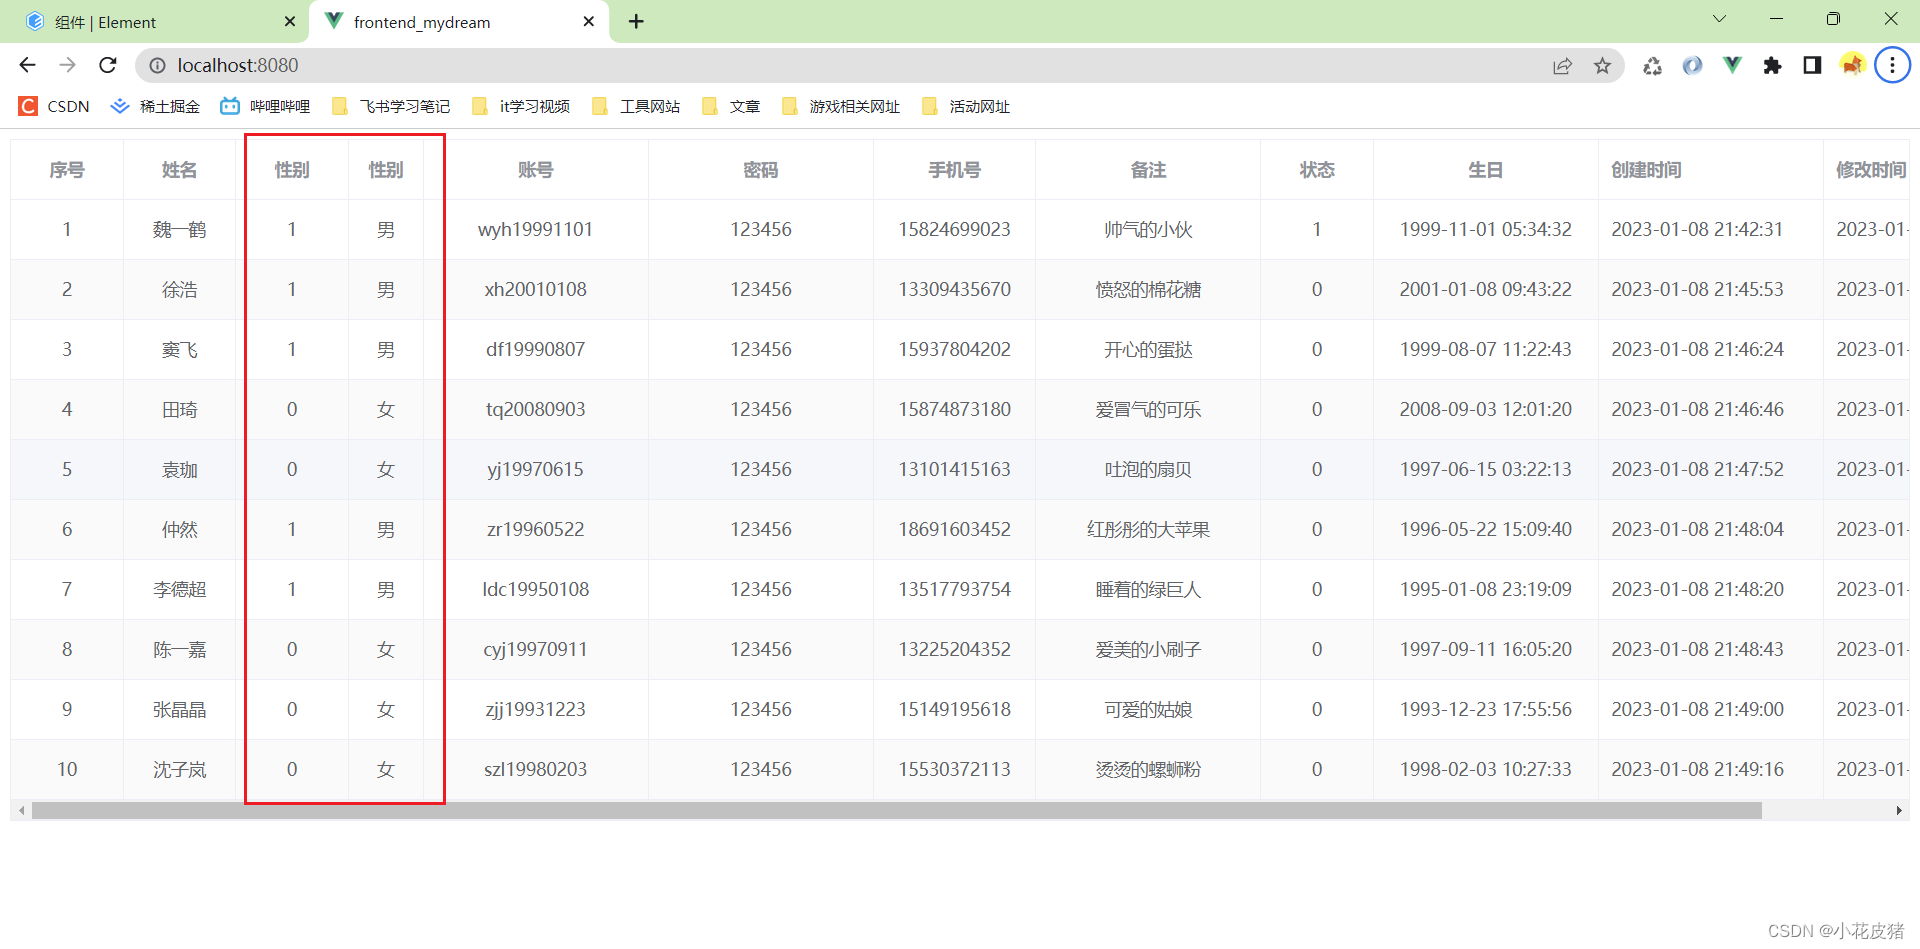The height and width of the screenshot is (949, 1920).
Task: Go back to the previous page
Action: click(x=27, y=65)
